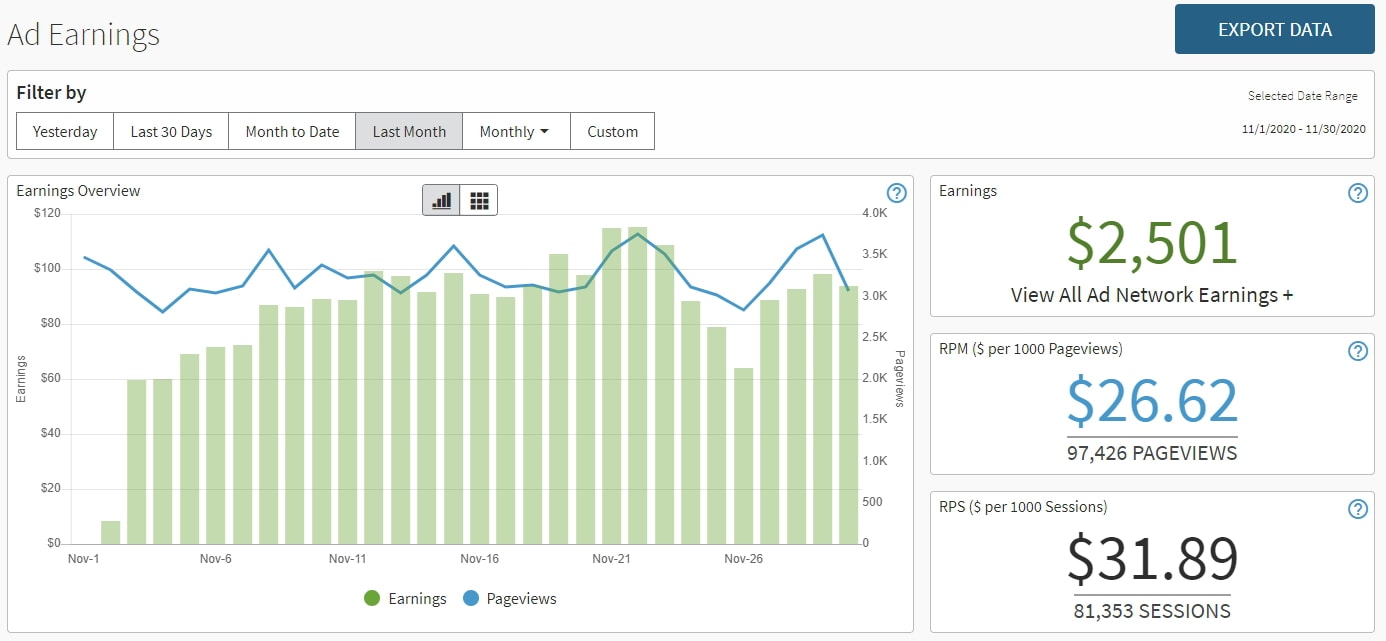Click the 4.0K pageviews axis value

[874, 213]
